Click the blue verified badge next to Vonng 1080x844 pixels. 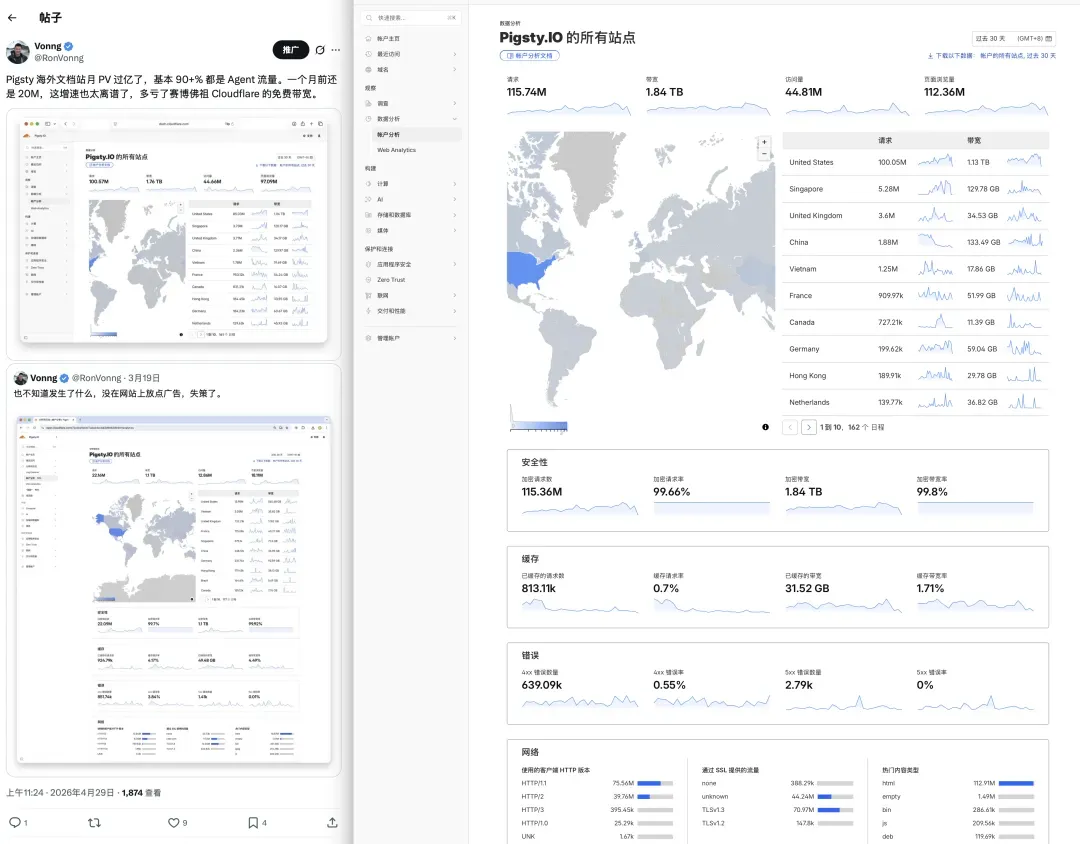coord(68,46)
